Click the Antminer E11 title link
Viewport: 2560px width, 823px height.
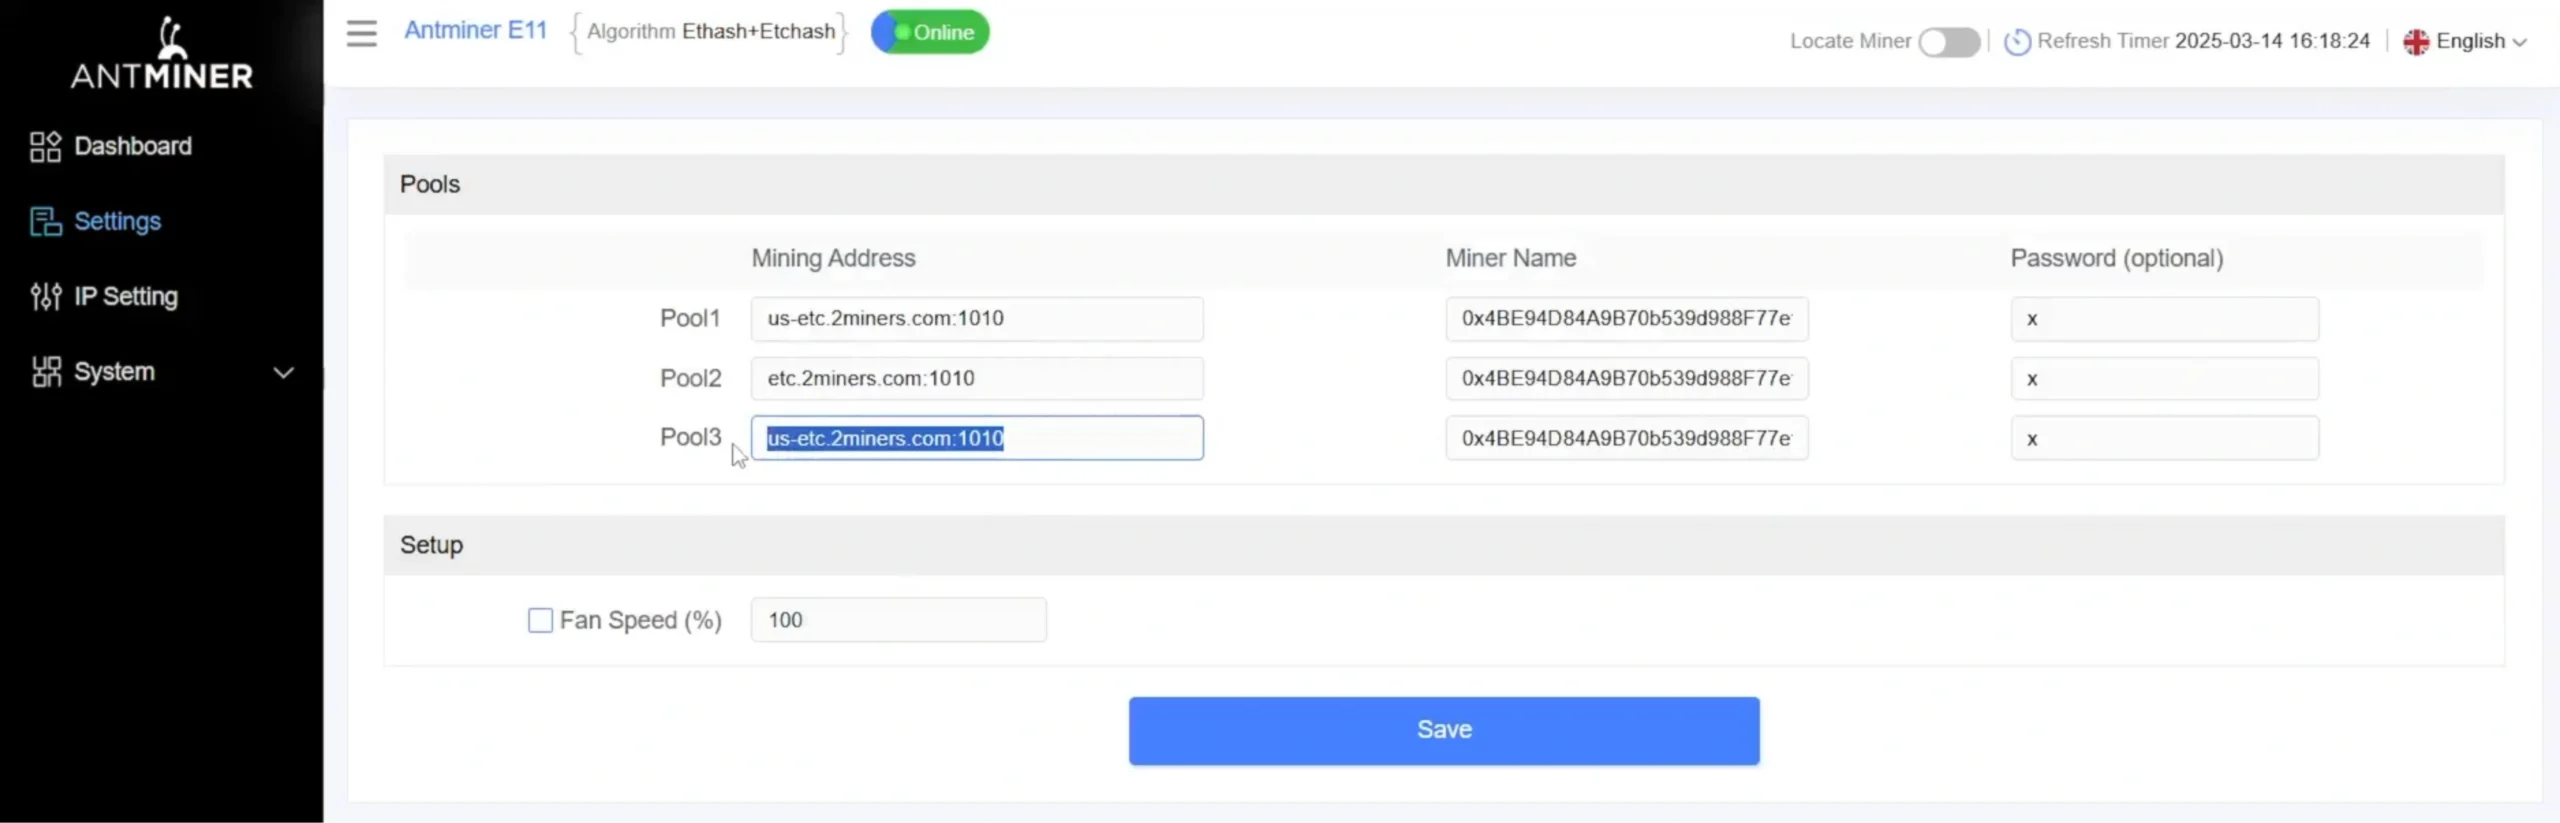[476, 30]
